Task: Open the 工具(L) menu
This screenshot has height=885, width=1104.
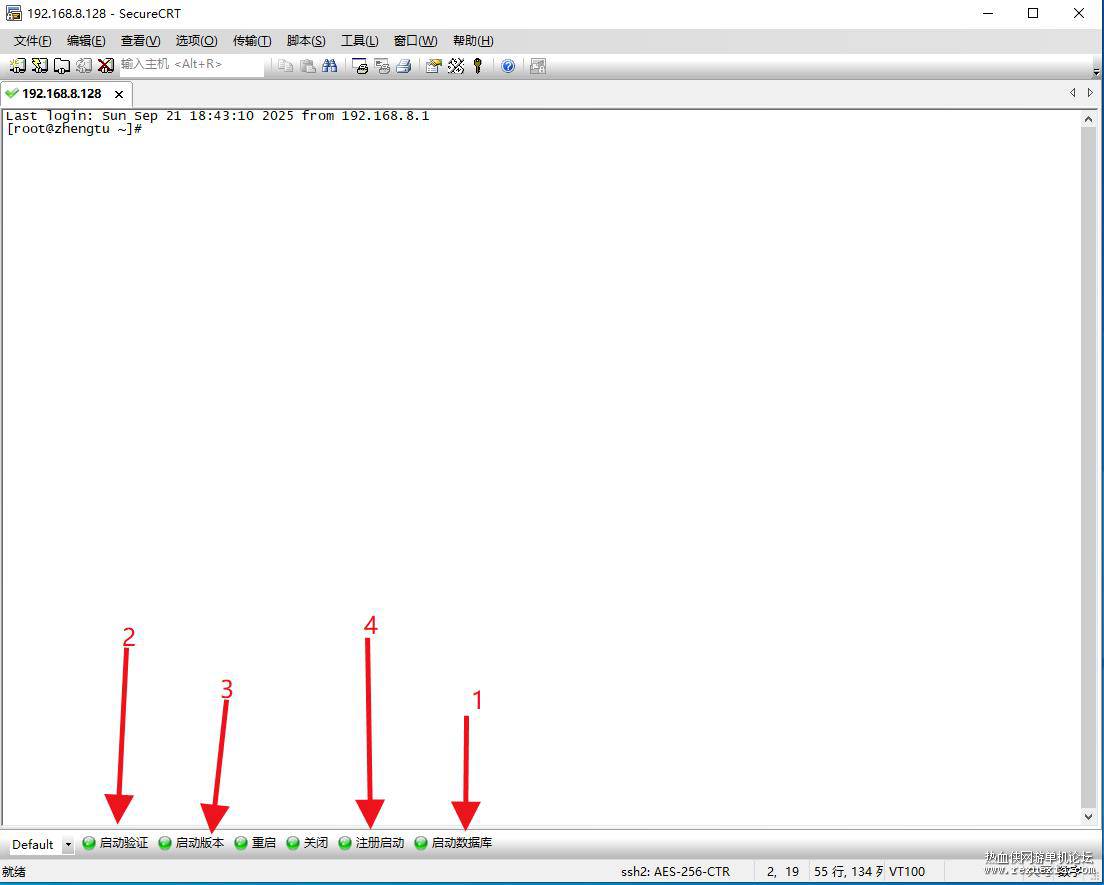Action: tap(360, 41)
